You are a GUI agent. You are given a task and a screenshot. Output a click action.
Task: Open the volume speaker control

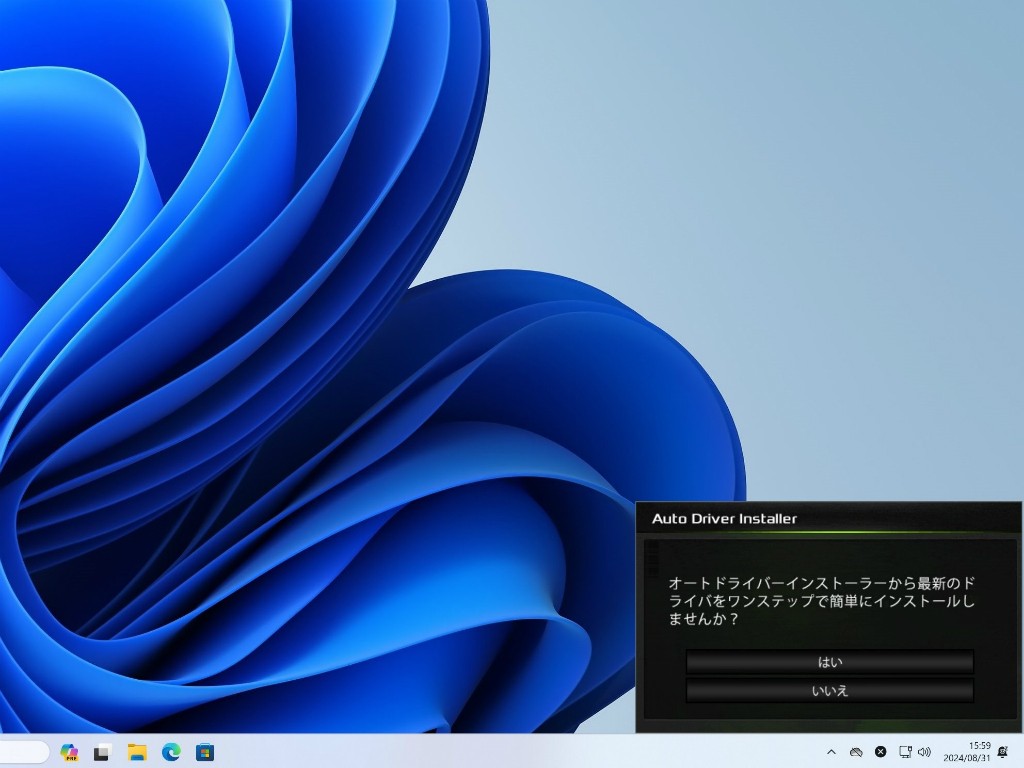[x=924, y=752]
